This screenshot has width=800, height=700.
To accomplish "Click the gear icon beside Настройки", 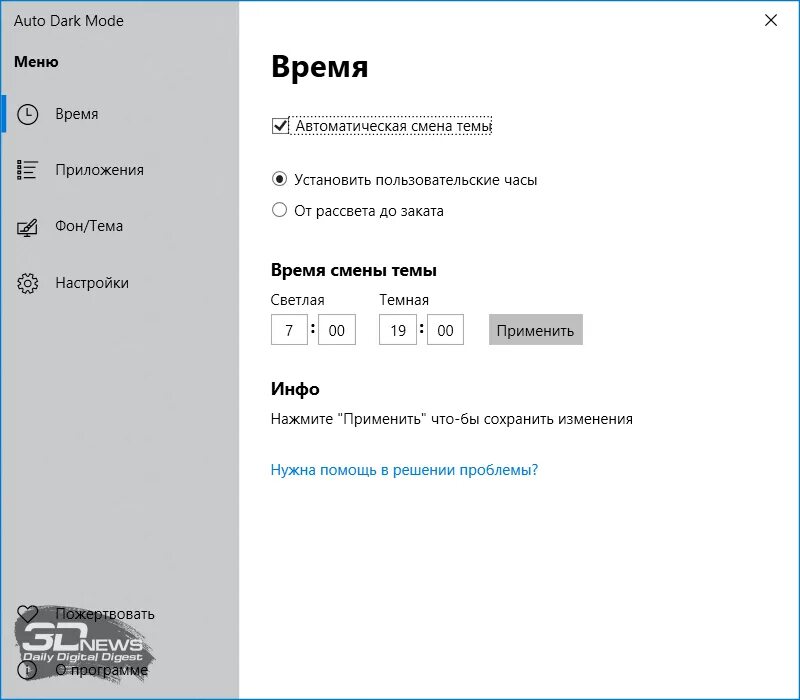I will pos(28,283).
